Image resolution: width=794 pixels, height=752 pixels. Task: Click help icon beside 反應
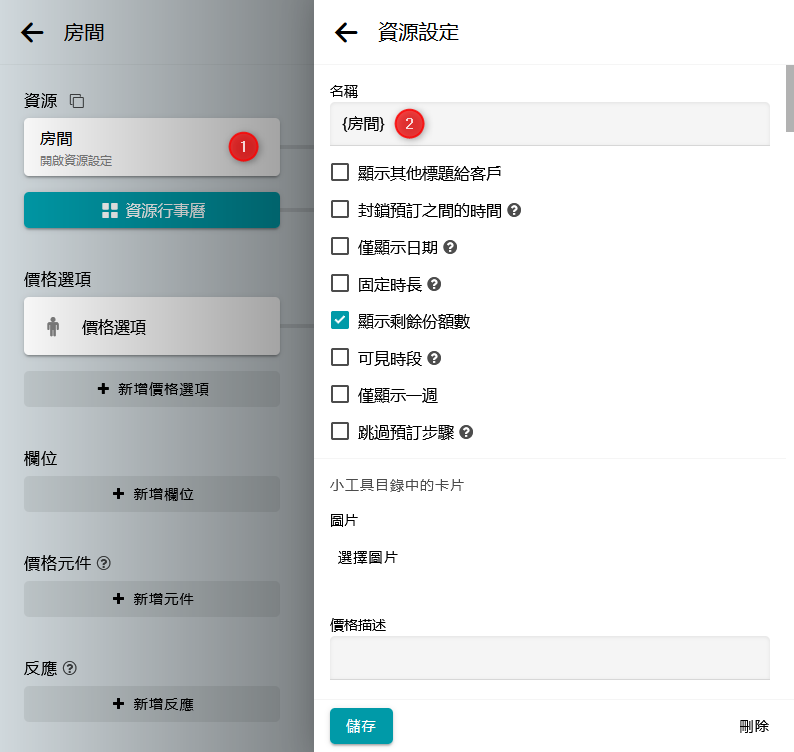pyautogui.click(x=70, y=668)
